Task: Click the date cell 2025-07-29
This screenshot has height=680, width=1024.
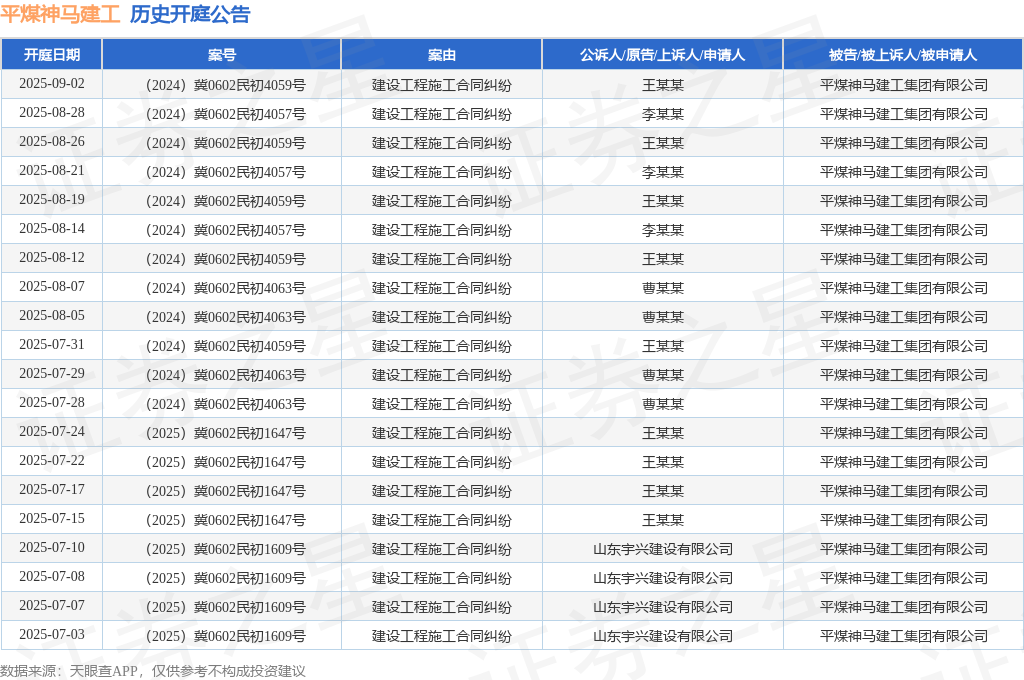Action: point(52,374)
